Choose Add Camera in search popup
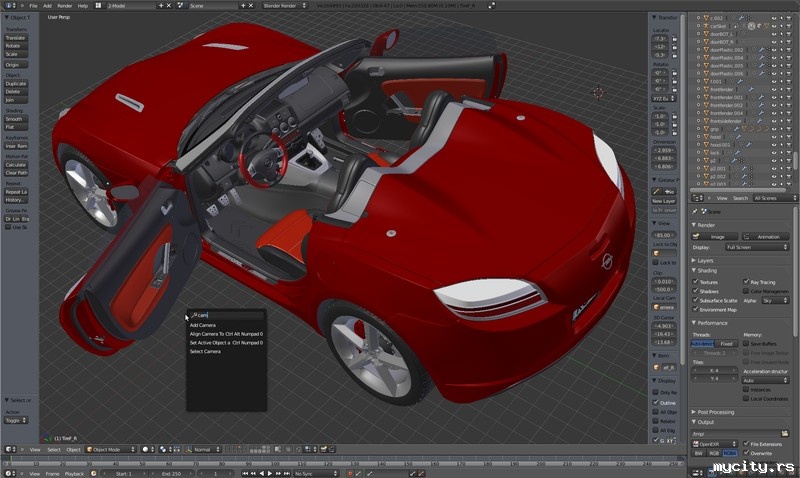800x478 pixels. (203, 325)
